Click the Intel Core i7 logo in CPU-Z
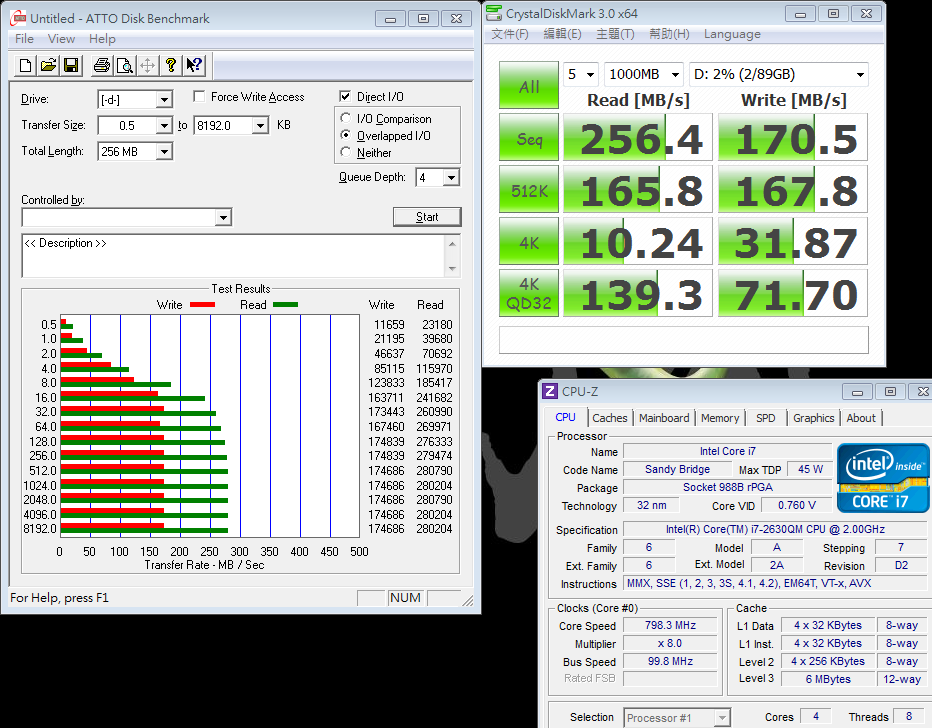 point(883,478)
